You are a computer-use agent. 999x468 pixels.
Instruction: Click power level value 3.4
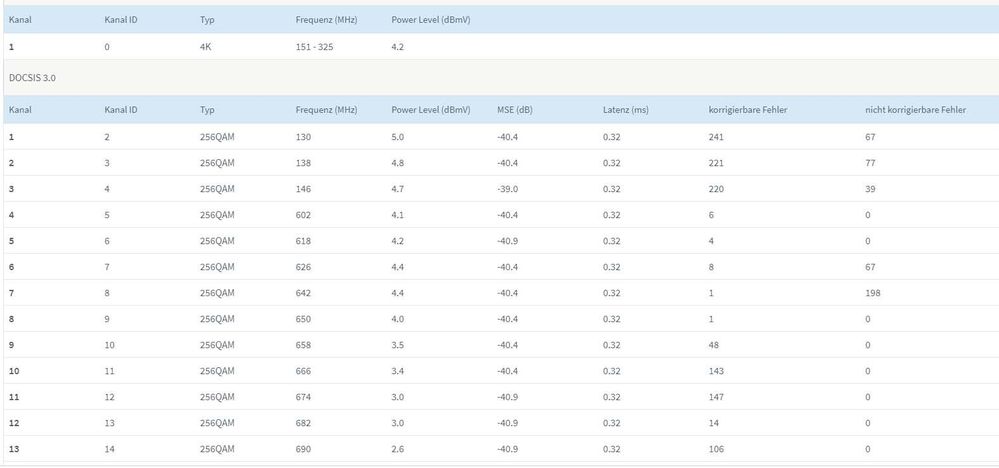tap(398, 371)
